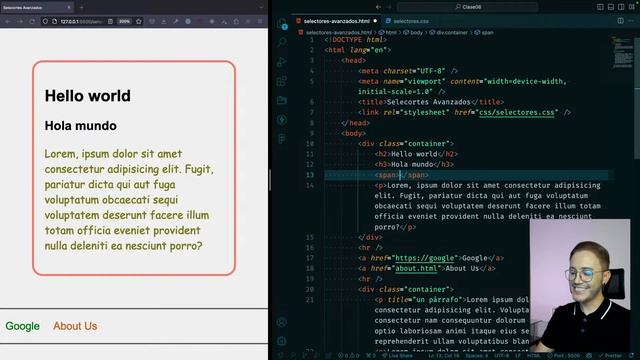Go back in VS Code editor history
This screenshot has height=360, width=640.
pos(378,7)
